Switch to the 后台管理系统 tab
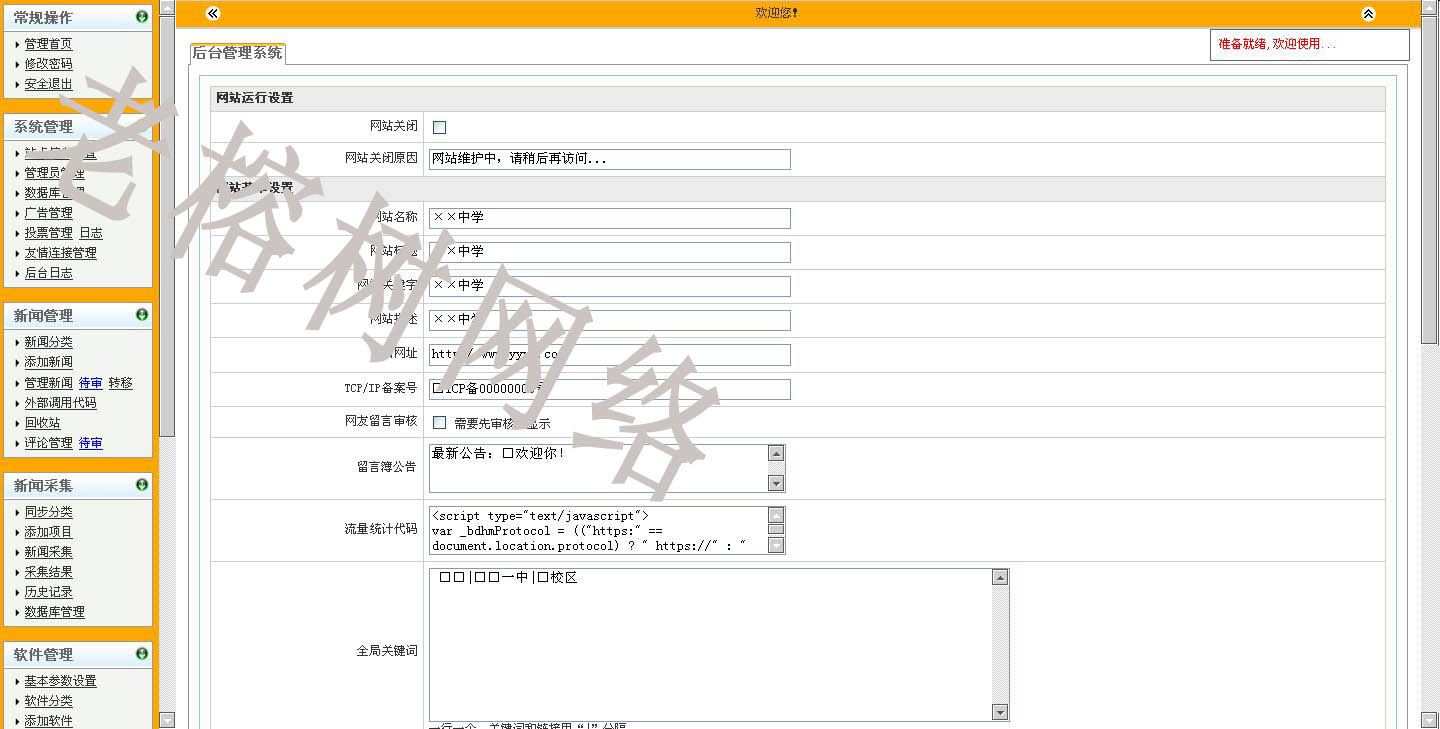1440x729 pixels. [x=237, y=52]
